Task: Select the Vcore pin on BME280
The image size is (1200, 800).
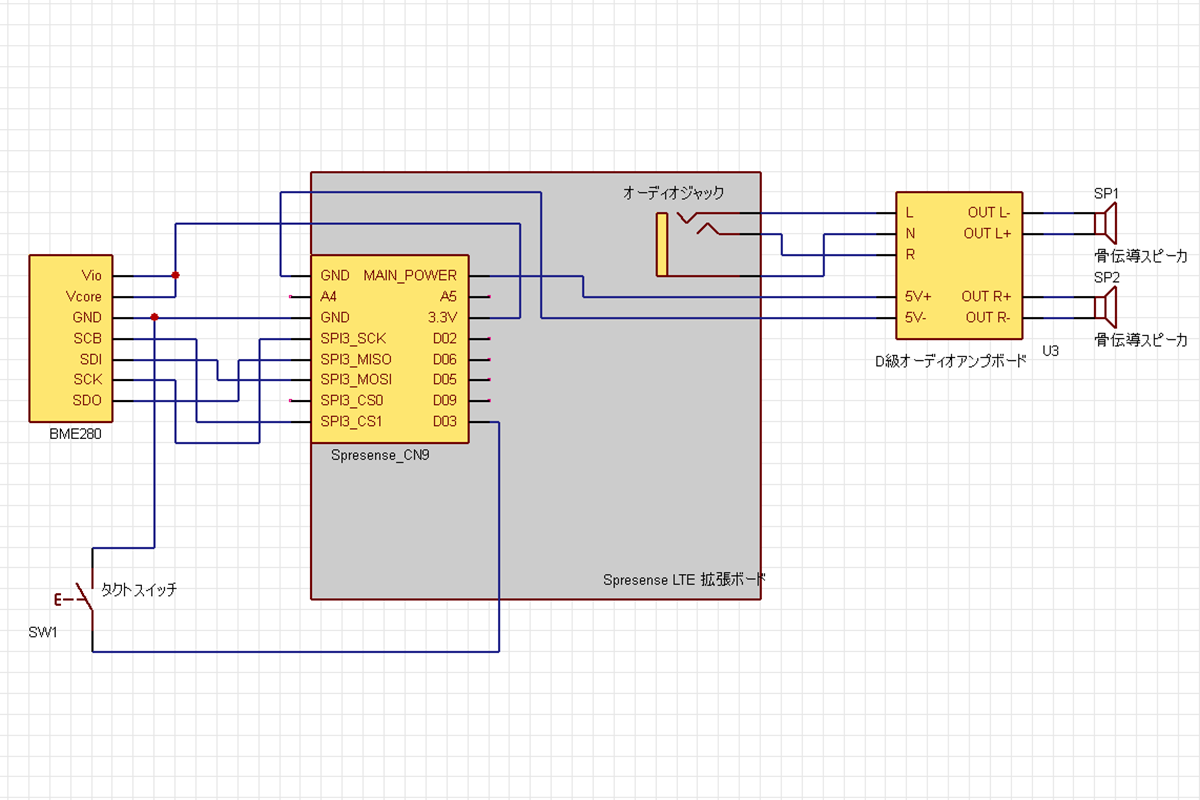Action: coord(83,296)
